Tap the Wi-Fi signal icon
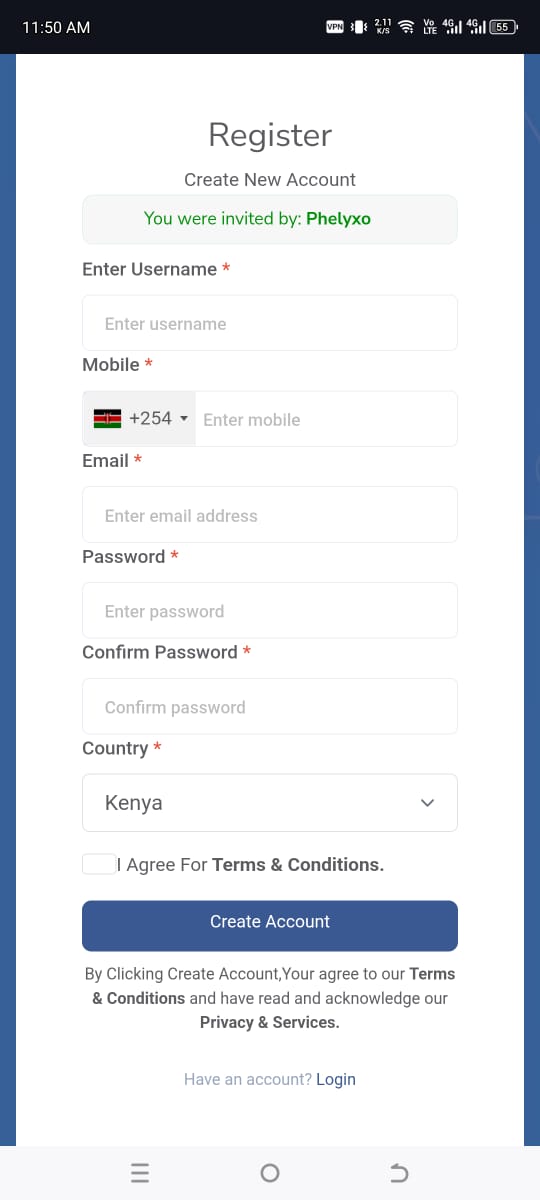 pyautogui.click(x=407, y=27)
